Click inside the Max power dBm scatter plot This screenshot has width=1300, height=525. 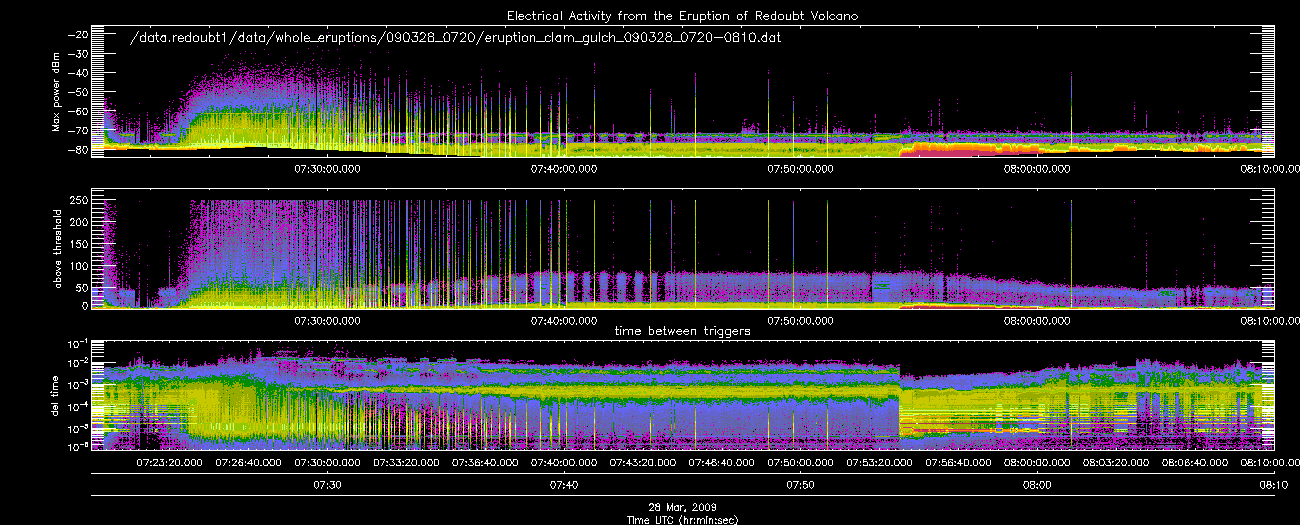[683, 92]
